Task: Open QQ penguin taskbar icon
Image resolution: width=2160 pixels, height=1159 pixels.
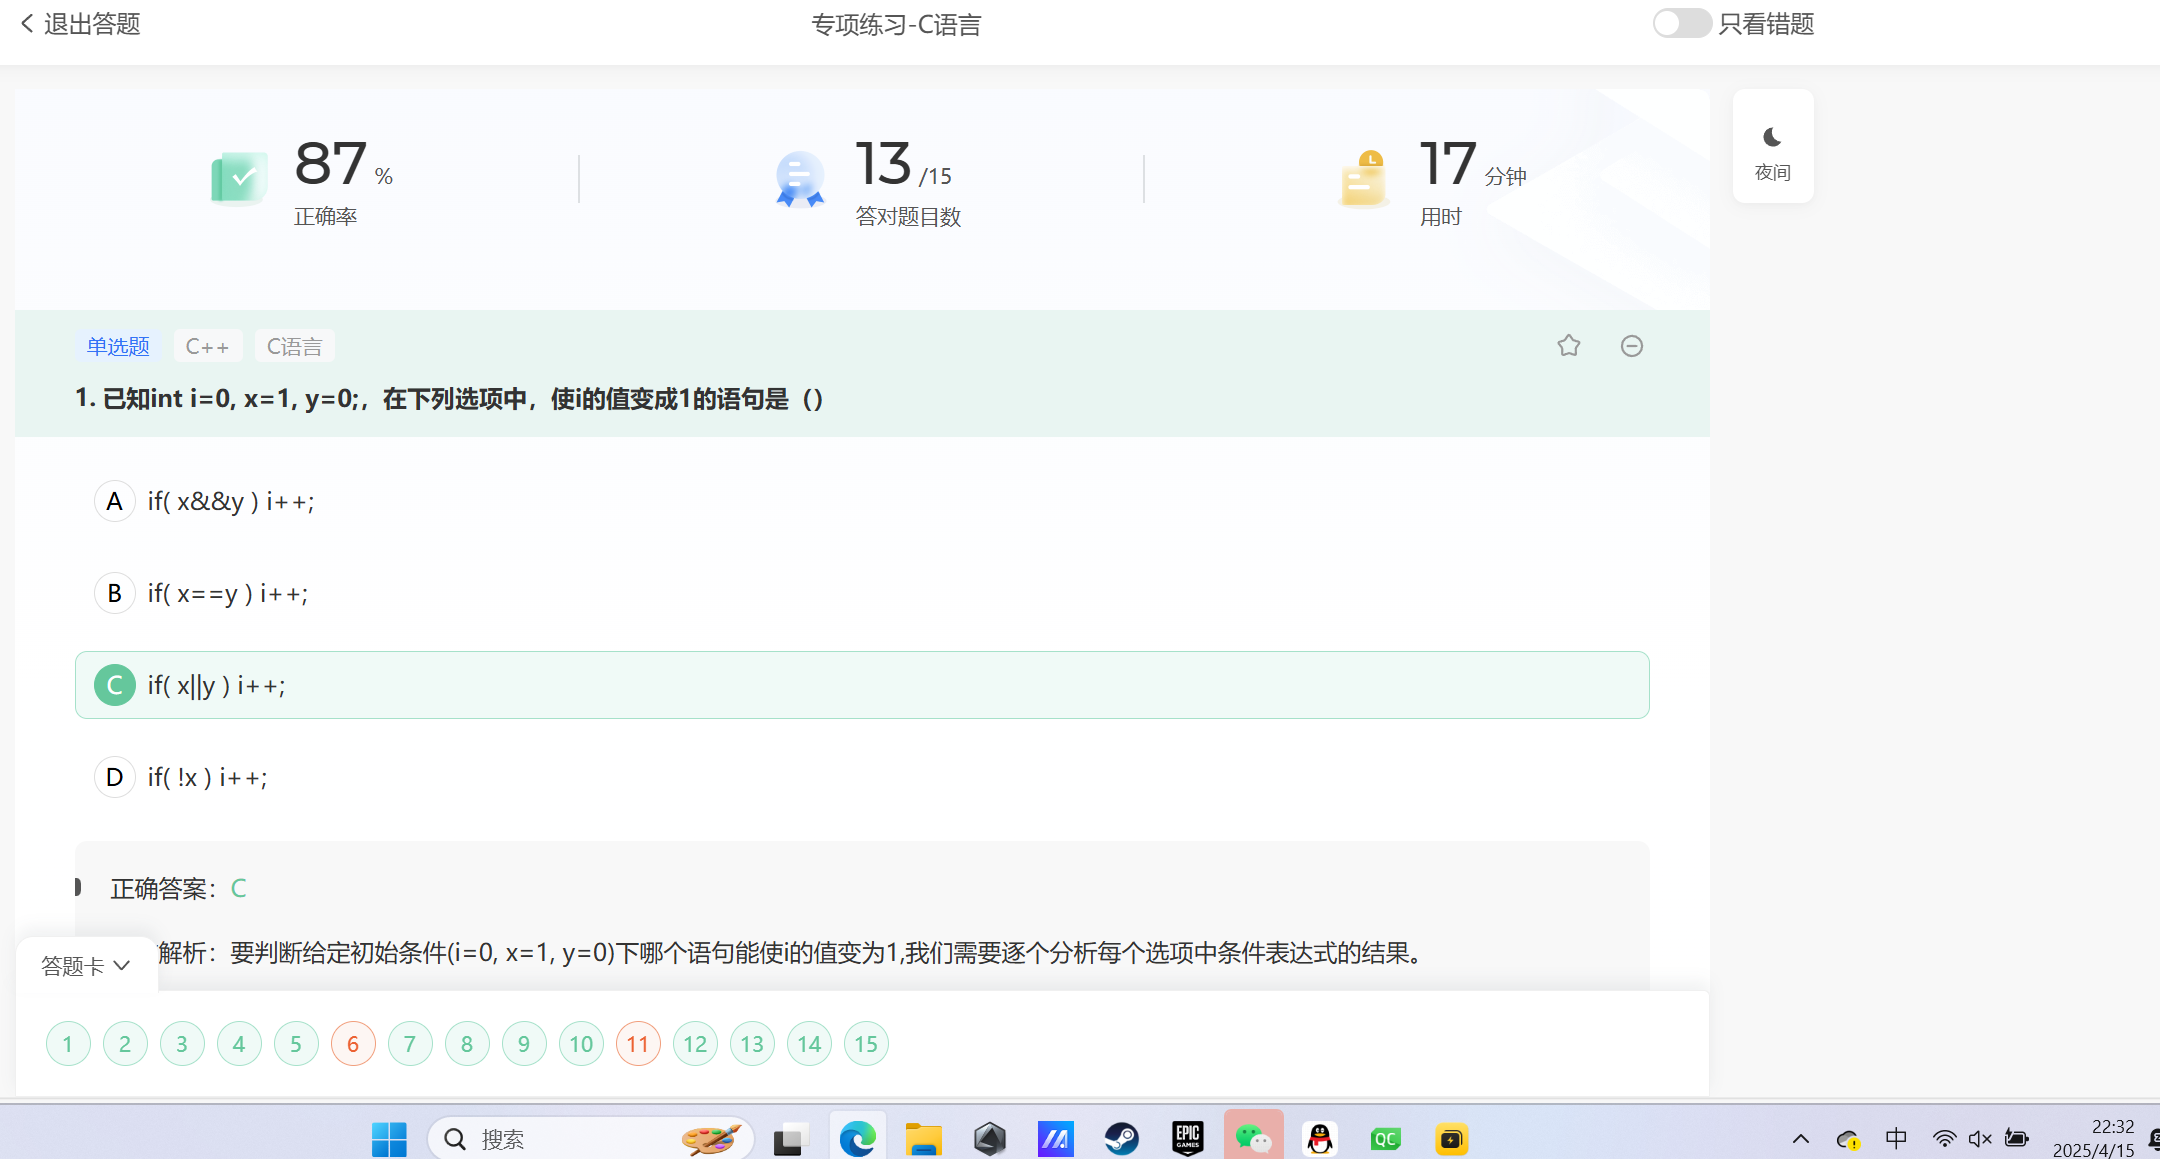Action: [1320, 1138]
